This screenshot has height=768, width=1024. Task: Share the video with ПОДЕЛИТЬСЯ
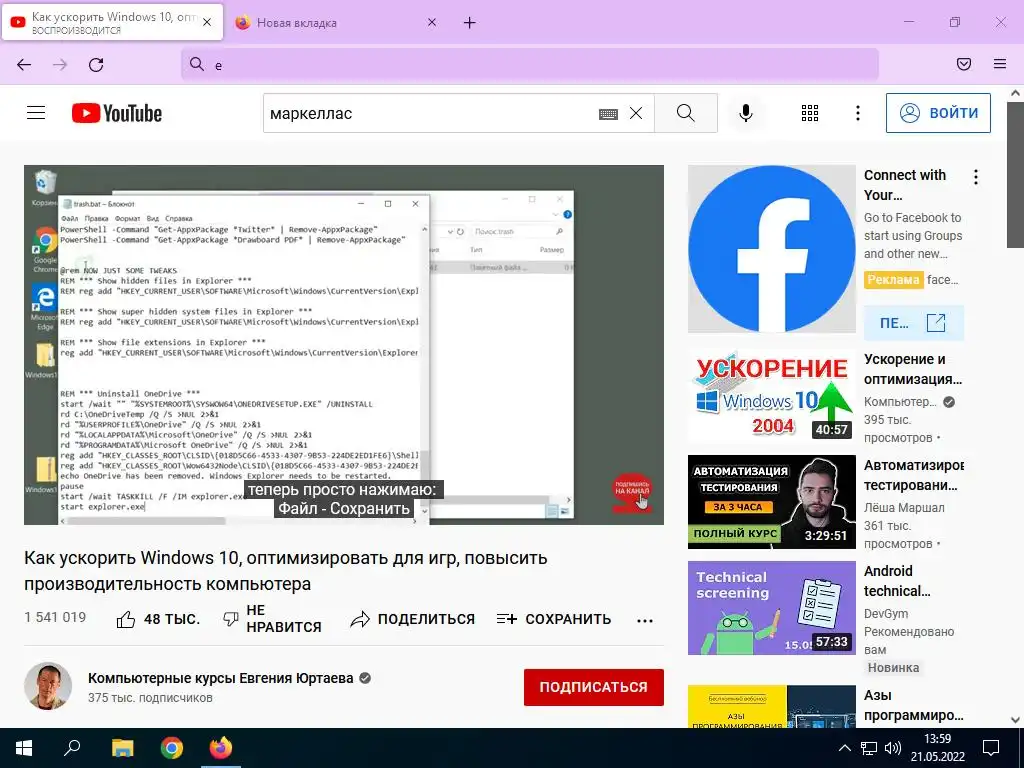coord(412,619)
